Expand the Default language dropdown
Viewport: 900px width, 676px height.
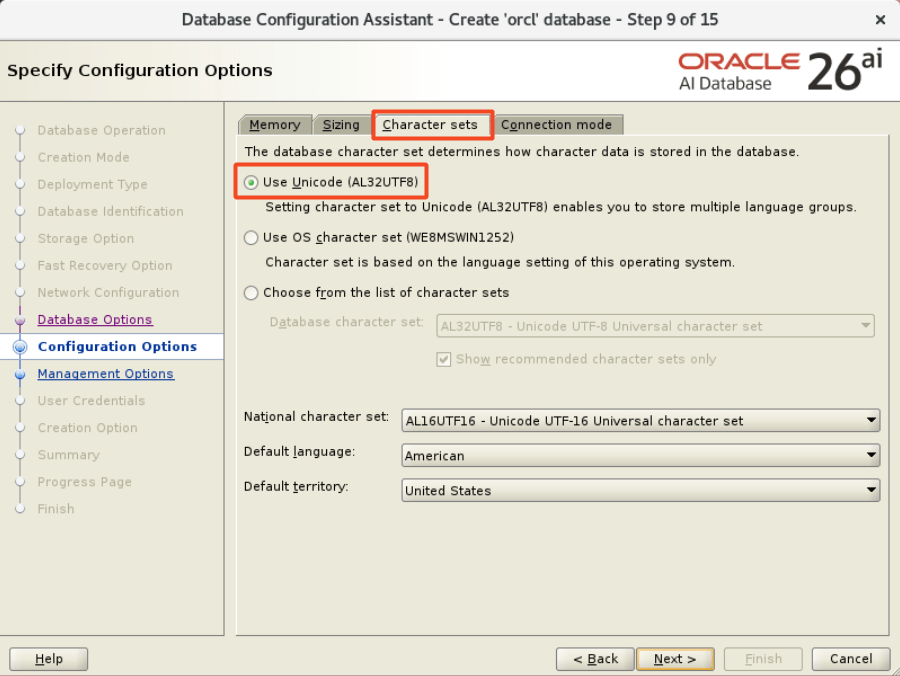(x=640, y=456)
